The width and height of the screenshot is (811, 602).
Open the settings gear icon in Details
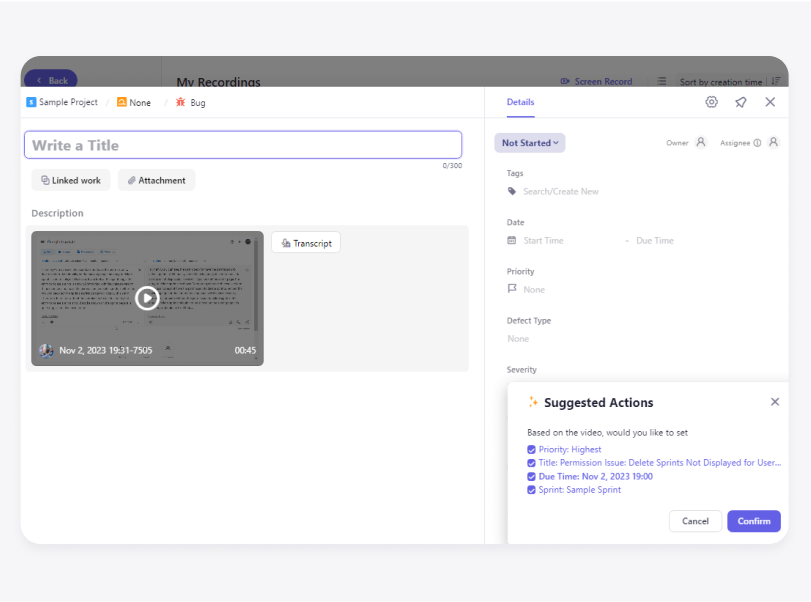pyautogui.click(x=711, y=102)
